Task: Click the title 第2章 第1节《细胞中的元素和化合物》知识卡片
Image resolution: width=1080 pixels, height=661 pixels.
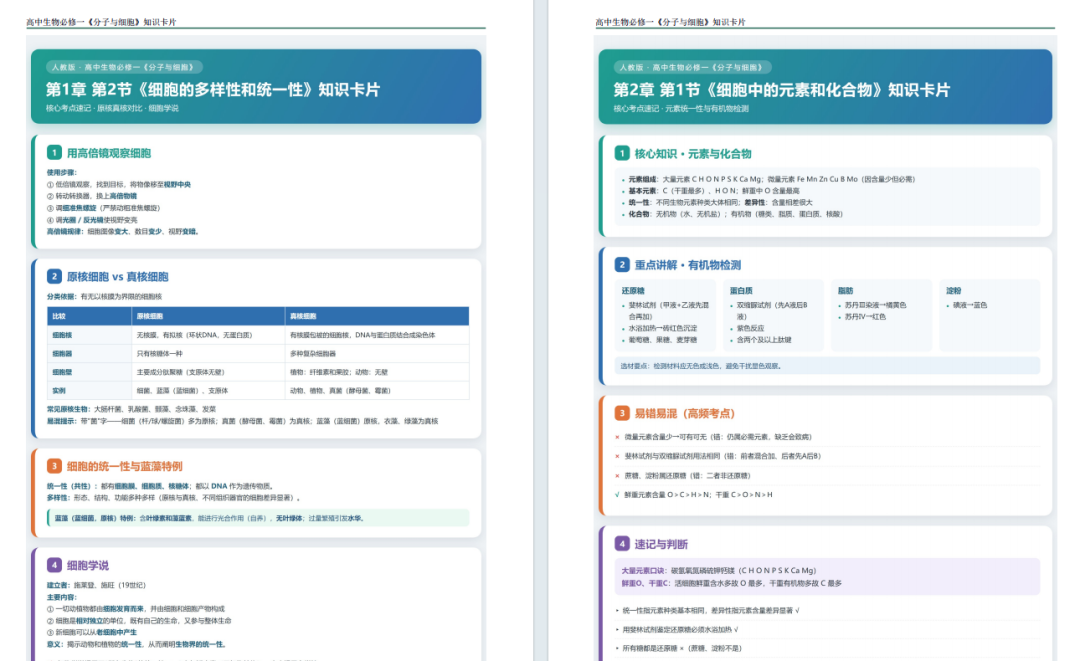Action: pos(782,90)
